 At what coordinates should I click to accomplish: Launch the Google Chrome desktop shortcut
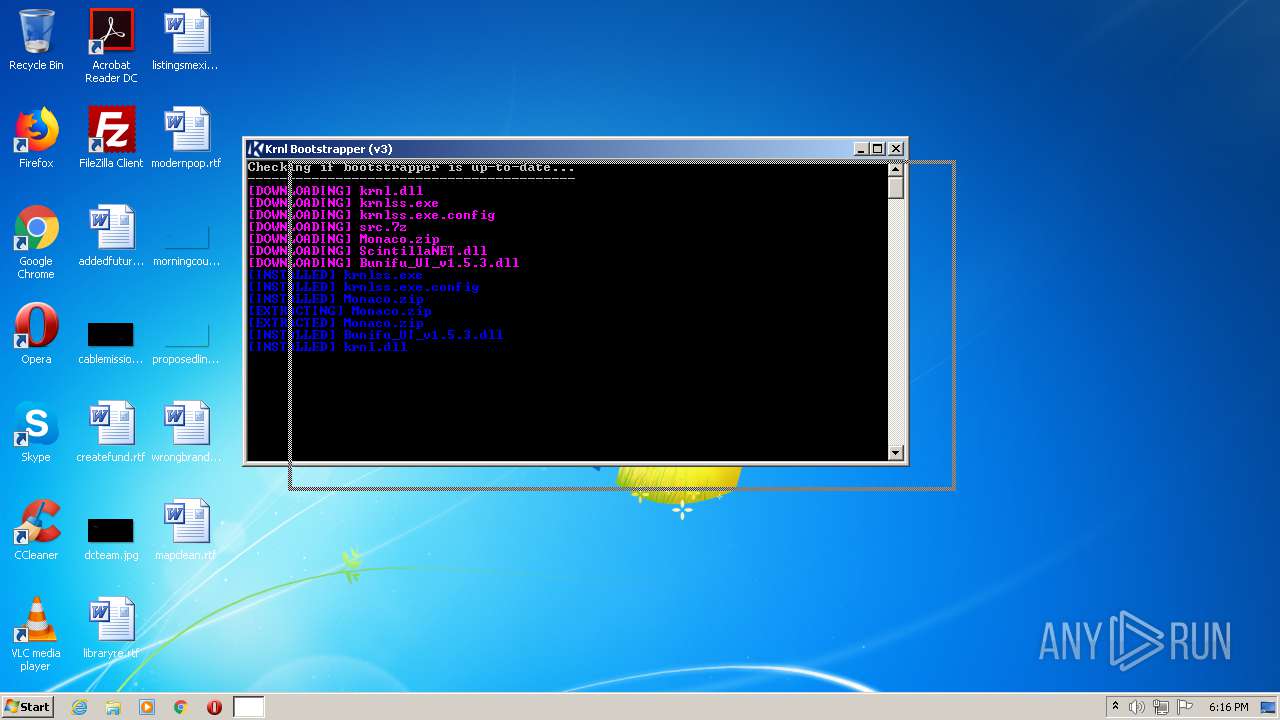click(36, 242)
